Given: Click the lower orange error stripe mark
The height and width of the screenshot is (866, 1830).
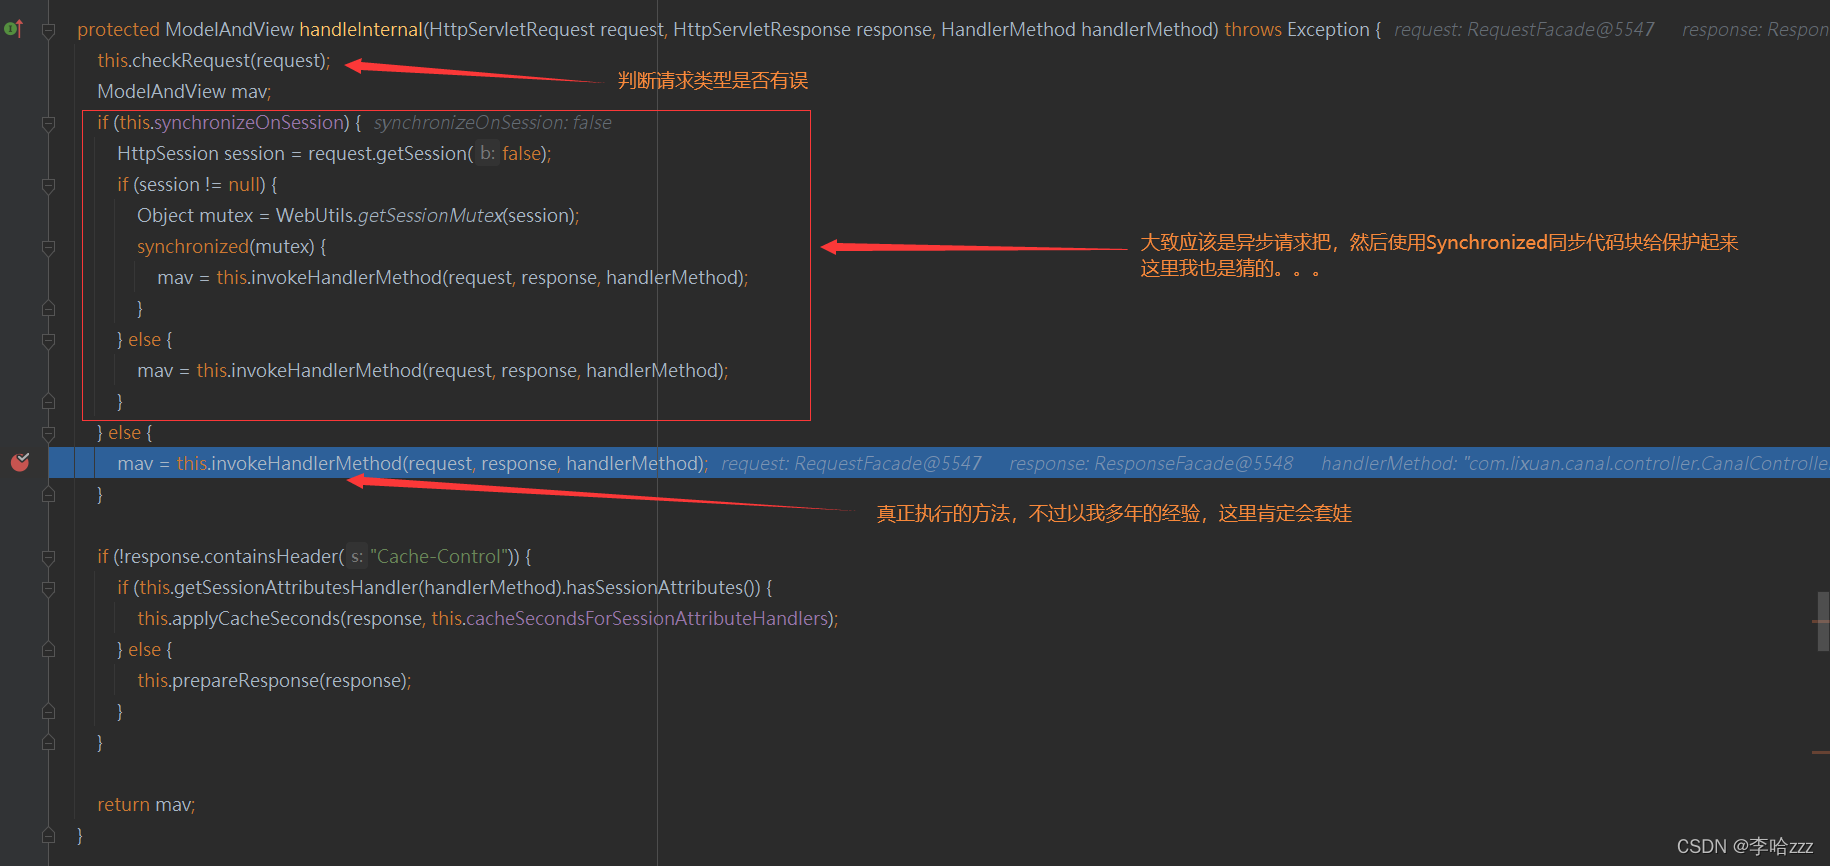Looking at the screenshot, I should point(1820,752).
